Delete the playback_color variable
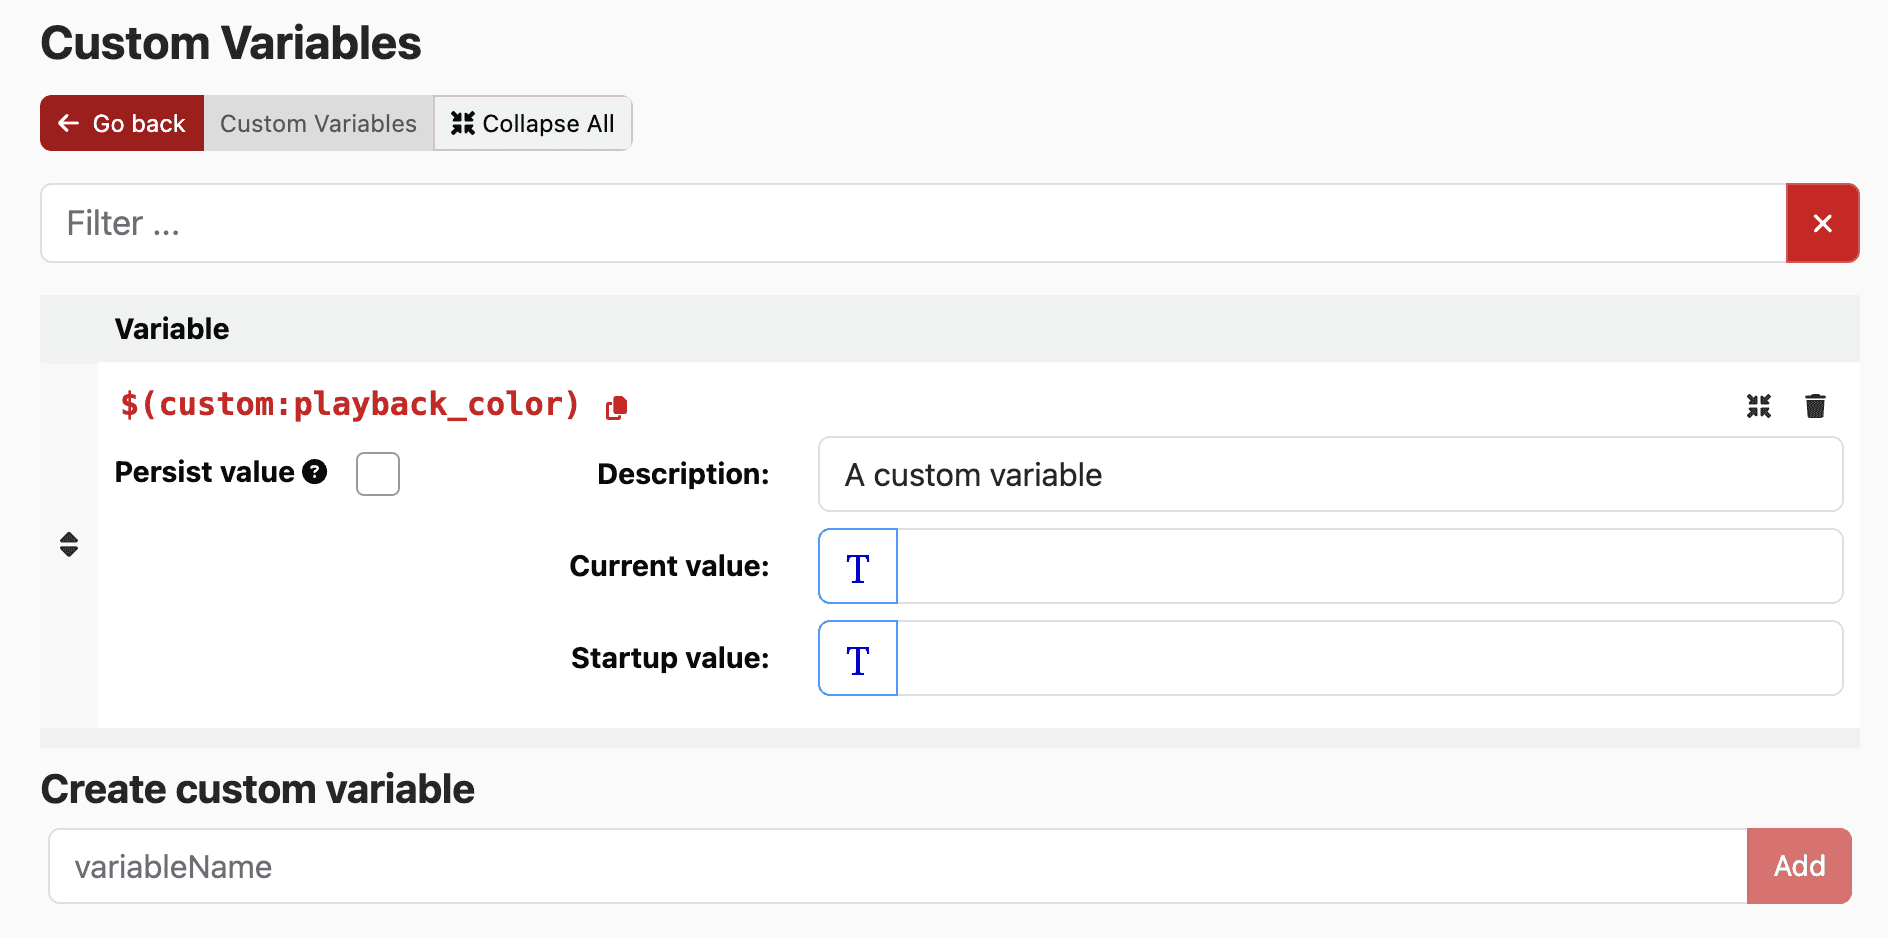 coord(1815,406)
